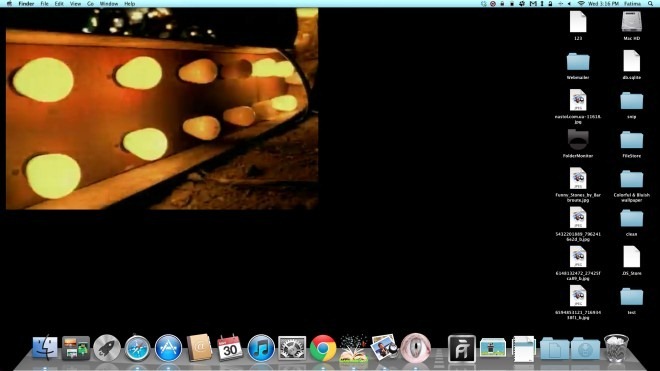
Task: Open the Trash in the dock
Action: pos(616,348)
